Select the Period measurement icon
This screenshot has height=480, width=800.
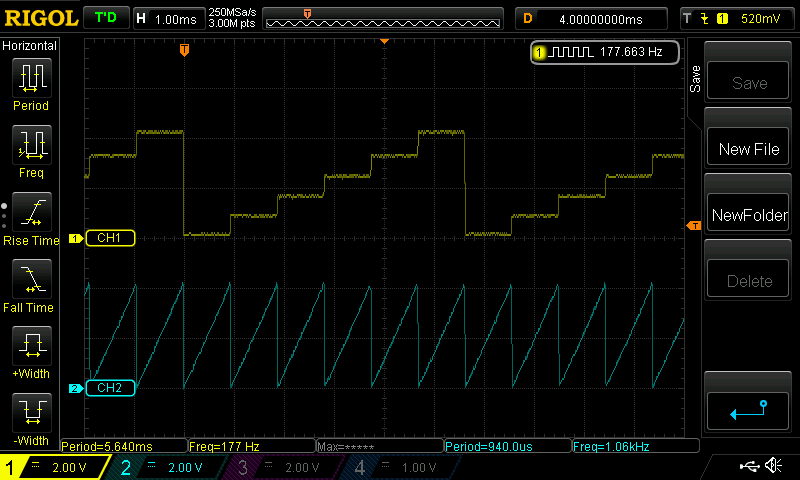pos(31,78)
